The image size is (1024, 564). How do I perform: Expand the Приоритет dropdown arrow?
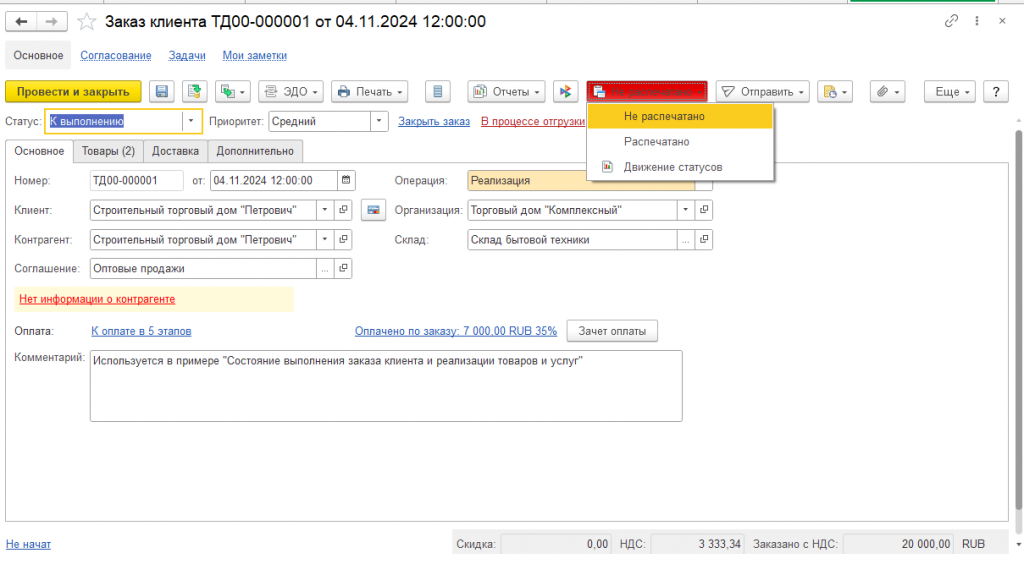[x=379, y=121]
